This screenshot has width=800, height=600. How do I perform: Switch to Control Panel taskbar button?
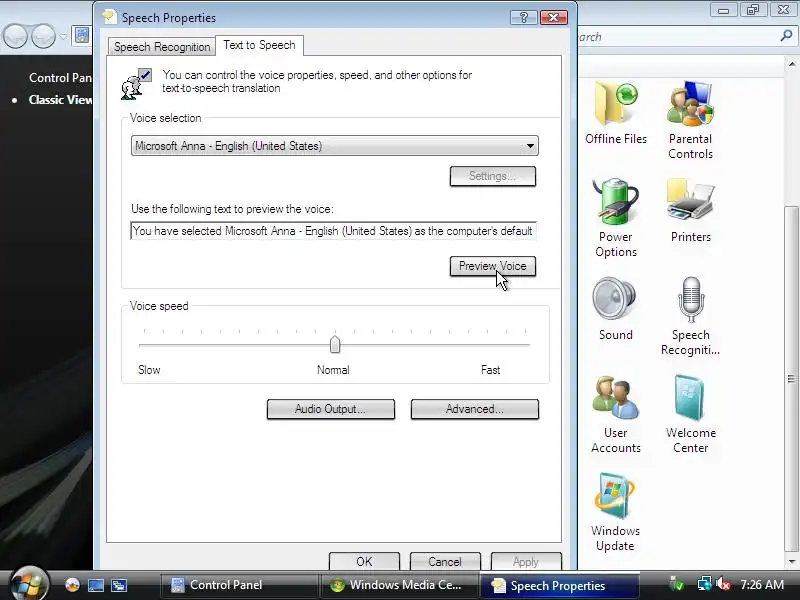239,585
